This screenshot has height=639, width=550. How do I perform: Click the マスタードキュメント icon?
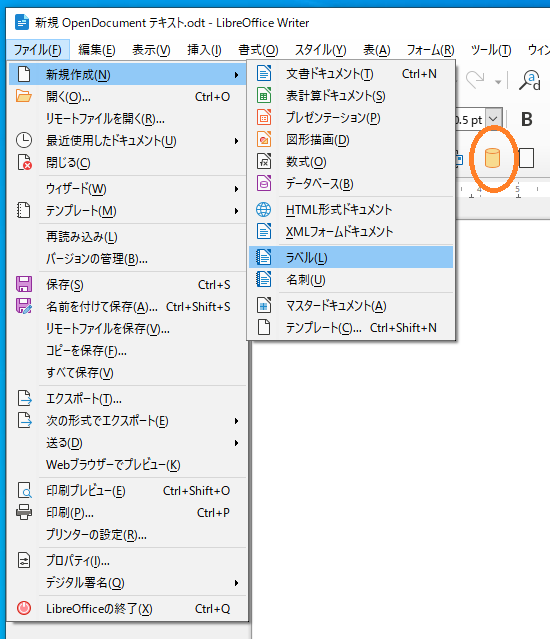tap(264, 305)
